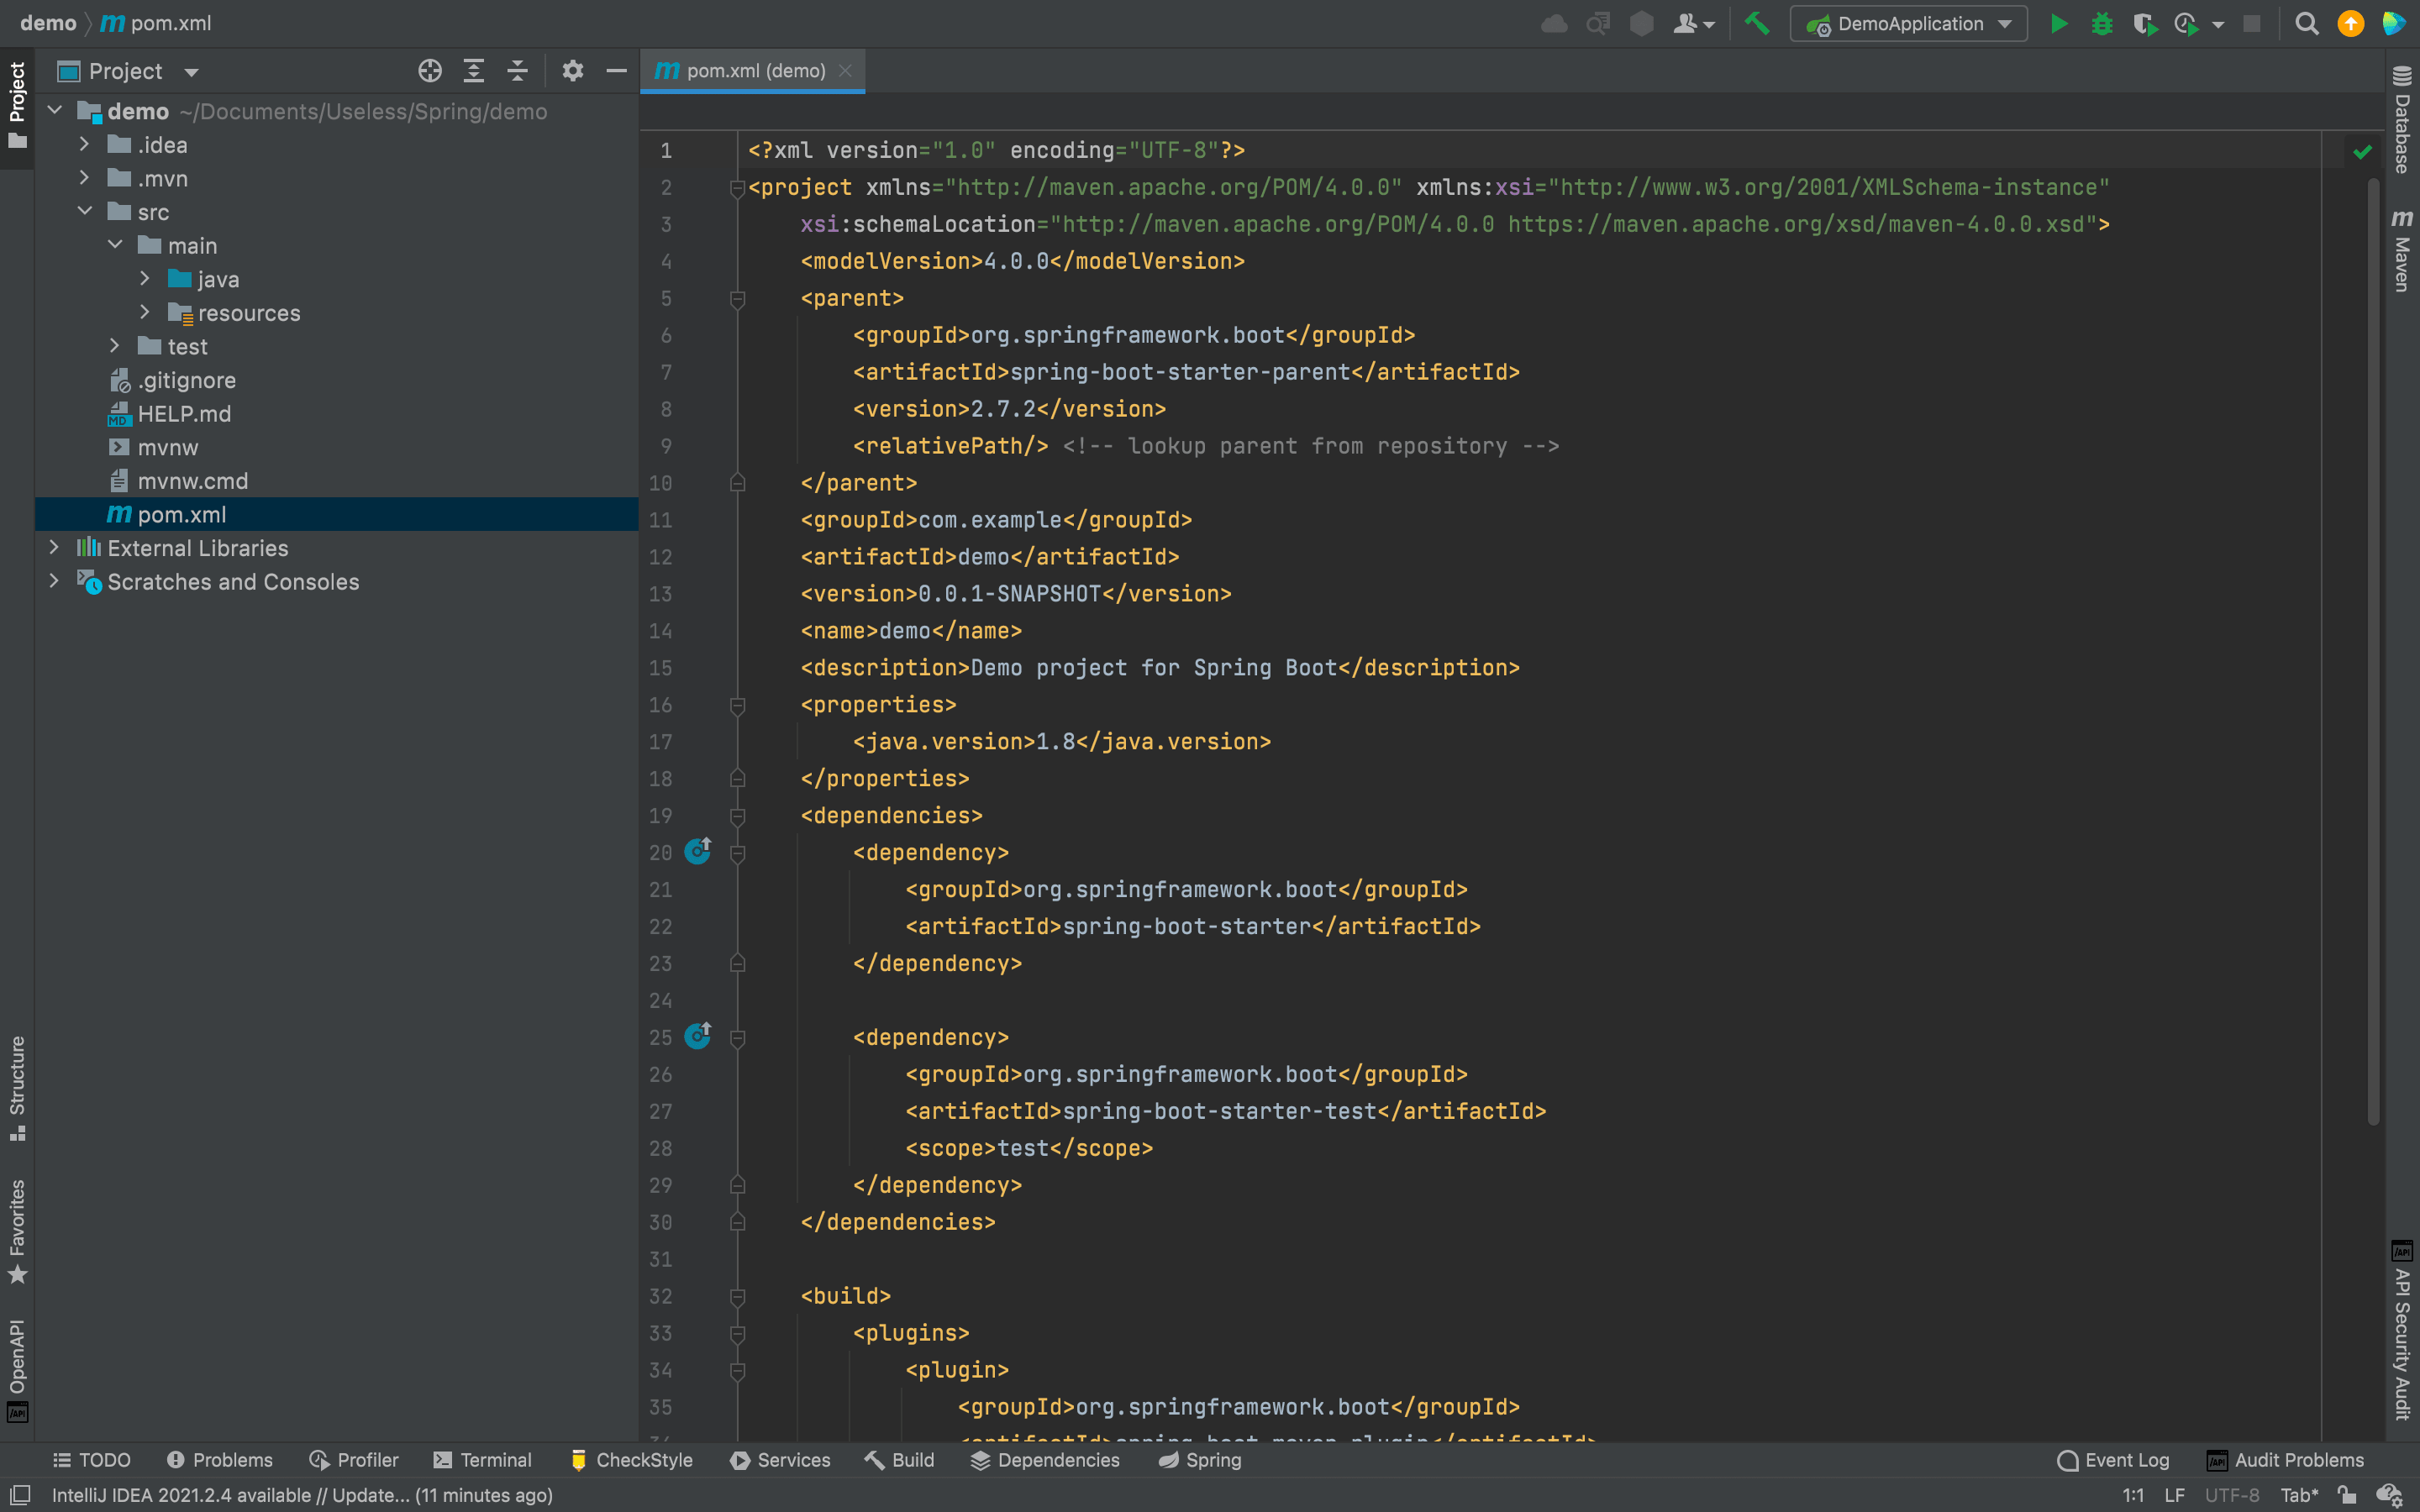Toggle fold marker at the parent tag line 5
The width and height of the screenshot is (2420, 1512).
pos(738,299)
